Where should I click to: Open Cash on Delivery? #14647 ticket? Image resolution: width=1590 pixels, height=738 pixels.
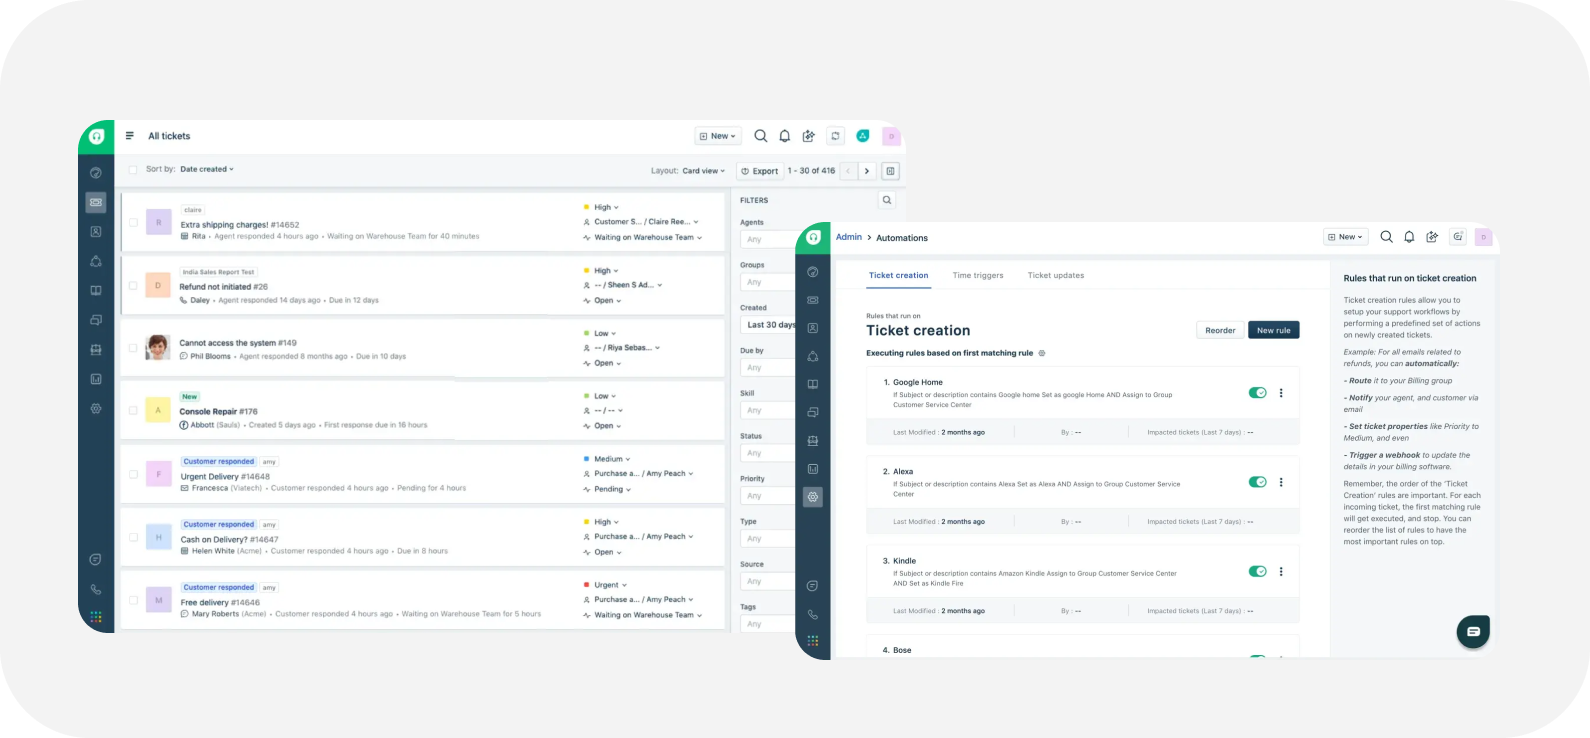(x=229, y=539)
